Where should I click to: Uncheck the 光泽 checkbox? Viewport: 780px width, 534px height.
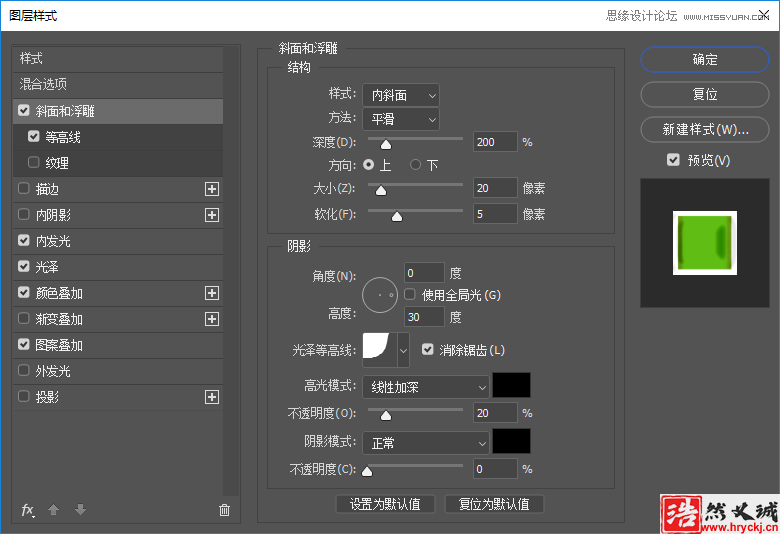pos(23,266)
